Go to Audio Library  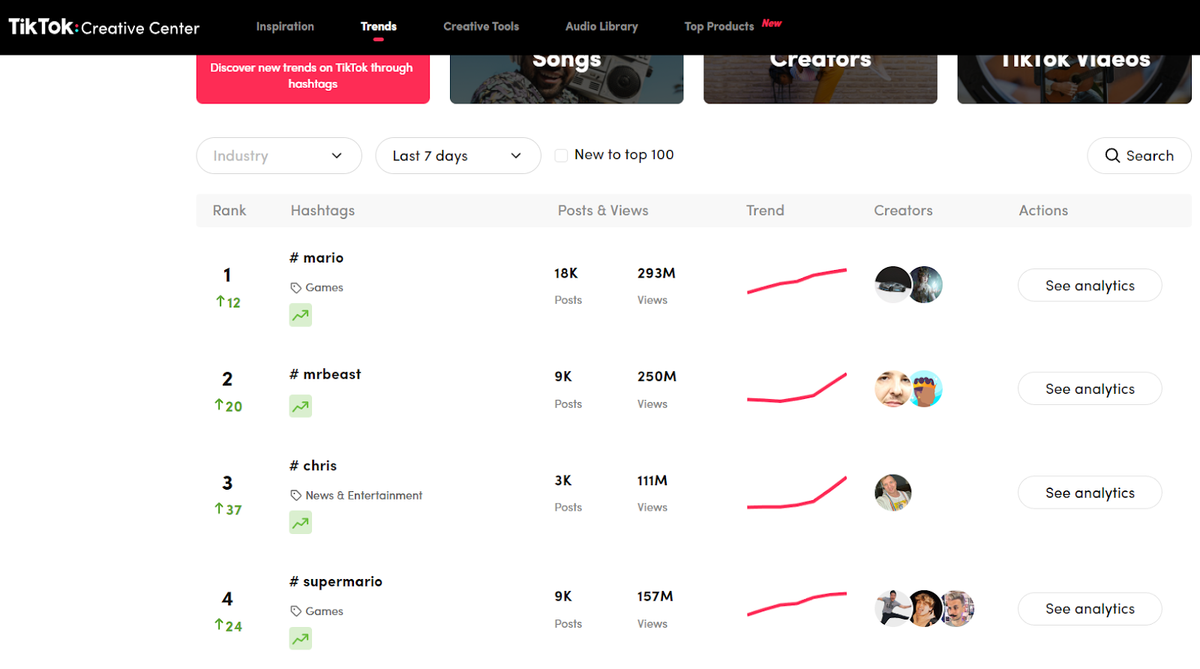coord(602,27)
